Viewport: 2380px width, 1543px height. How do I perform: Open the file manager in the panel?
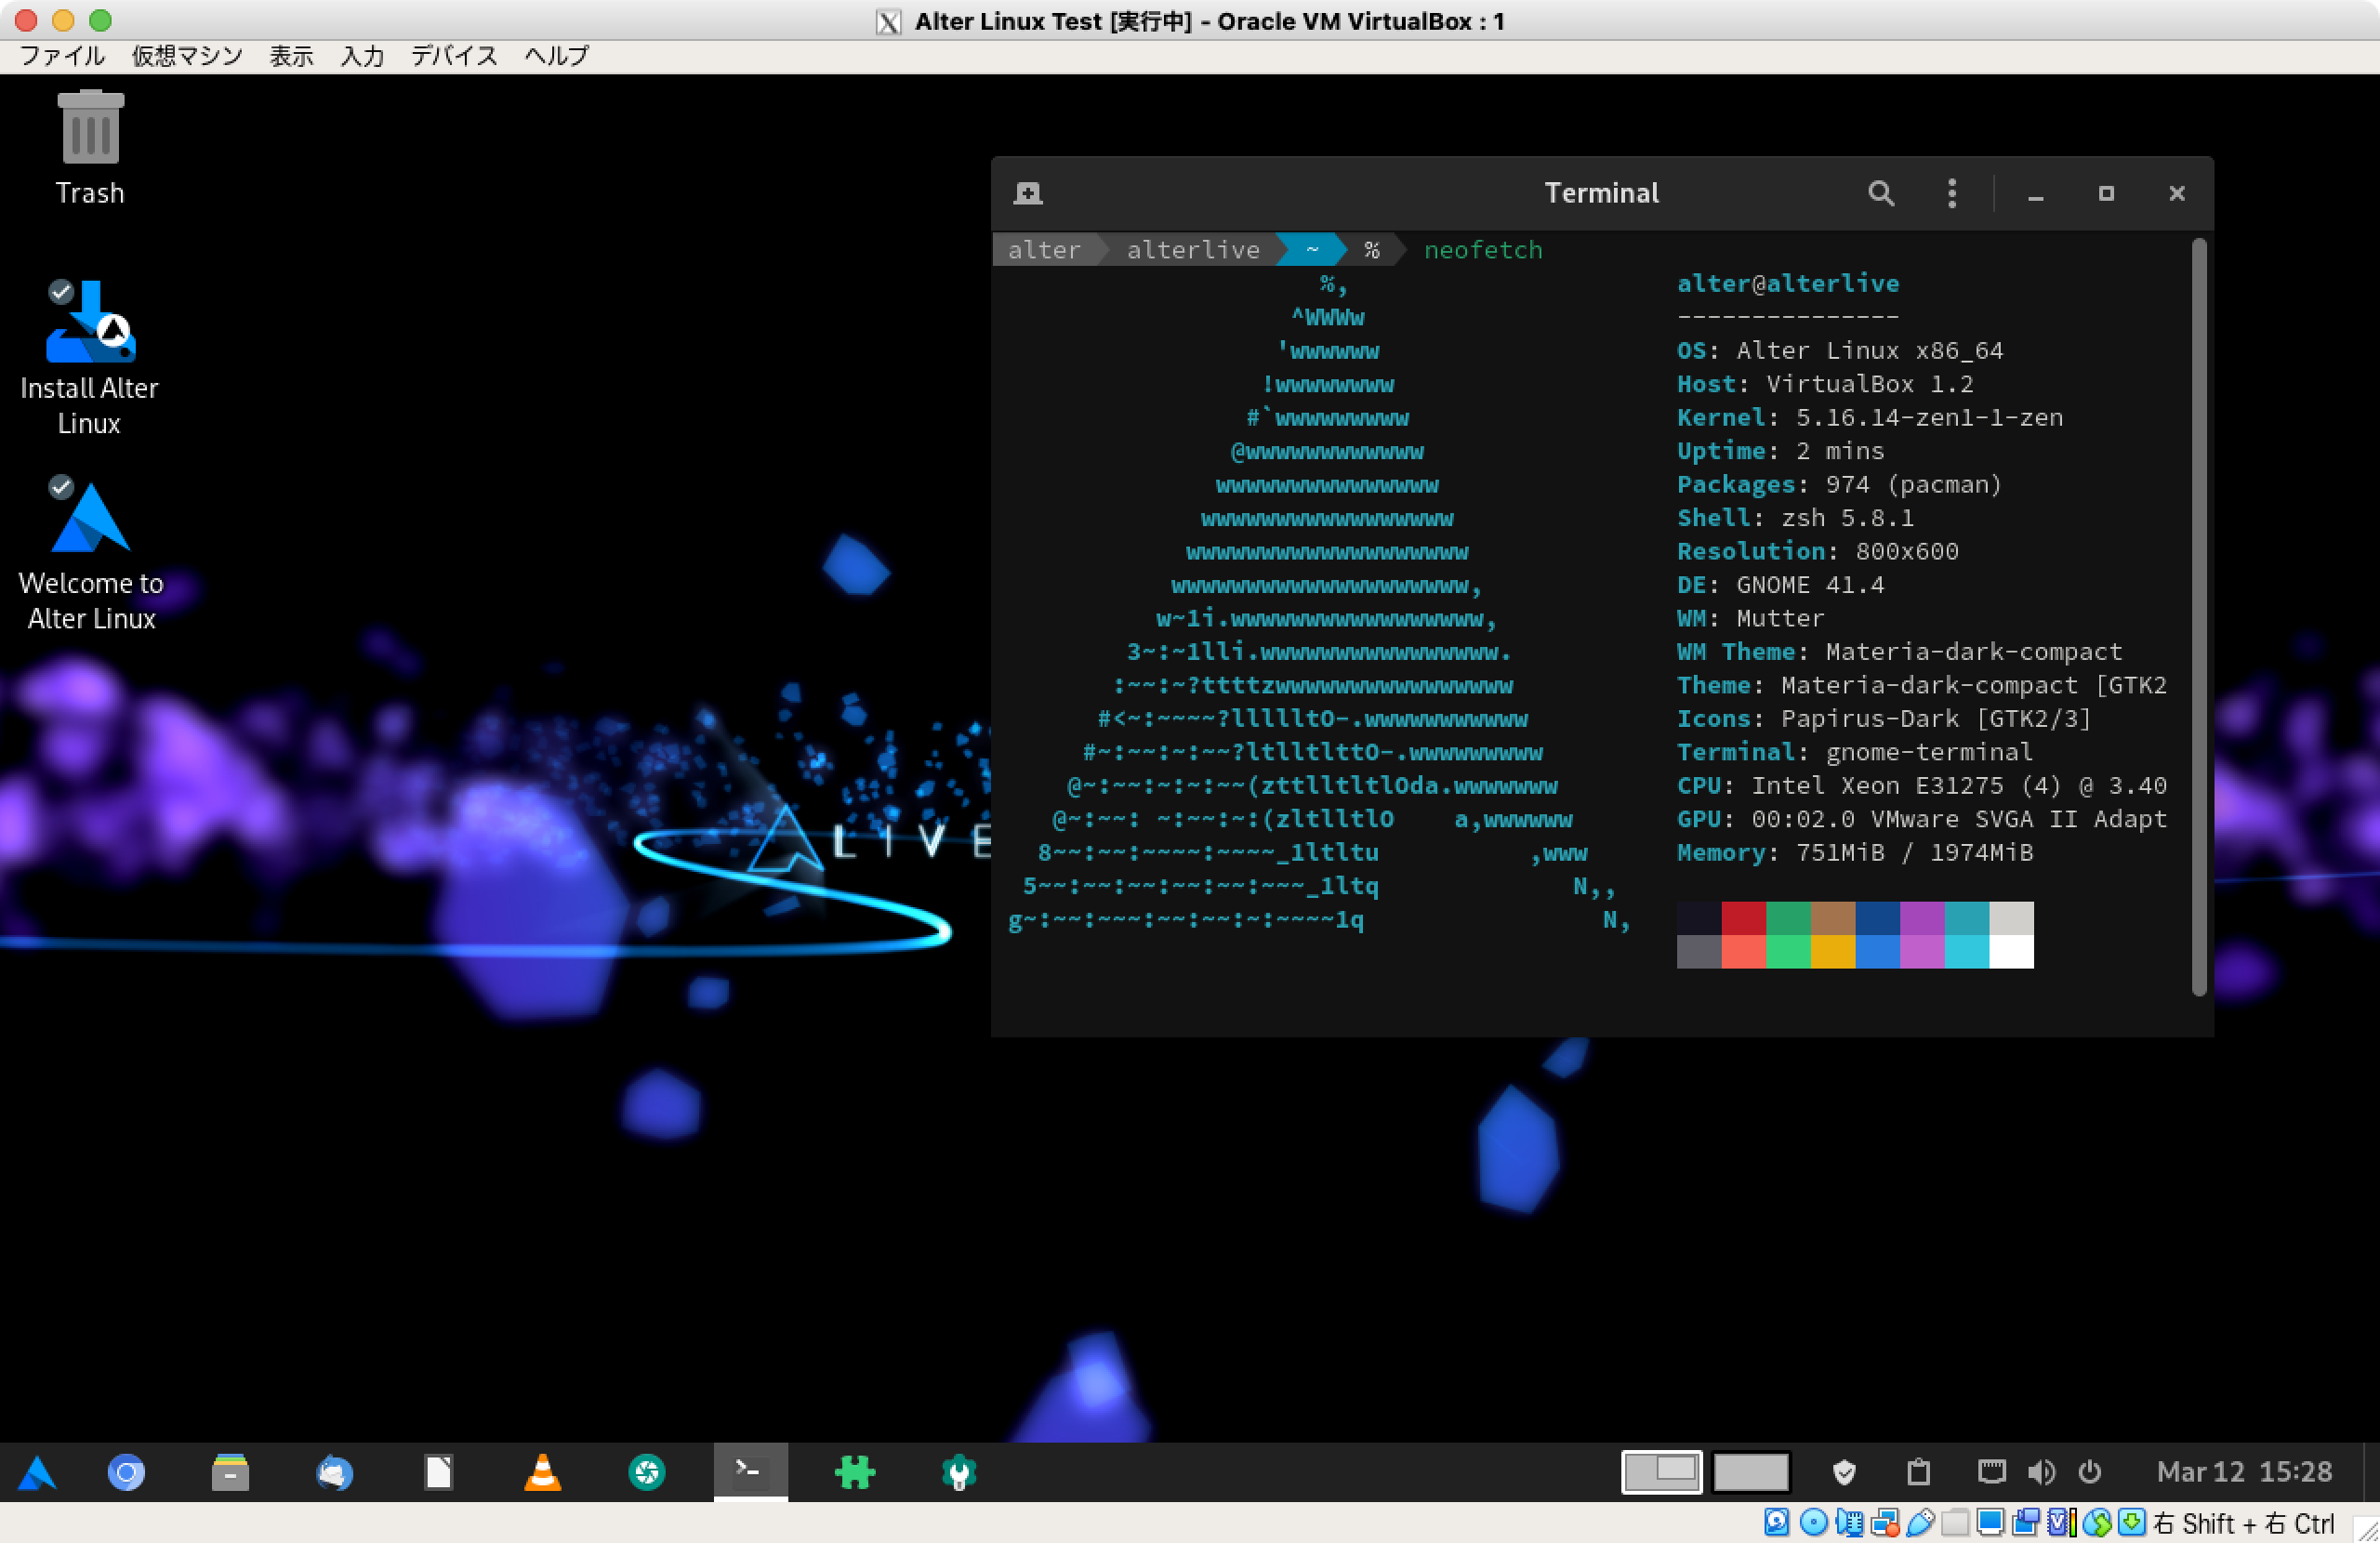click(230, 1472)
